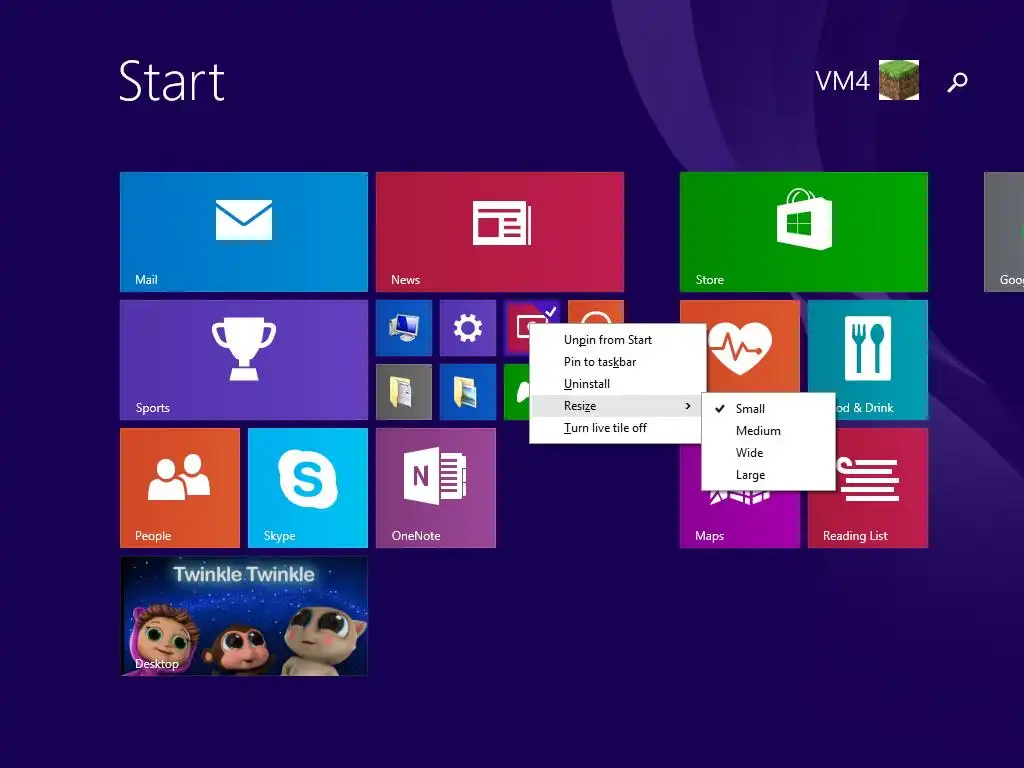The height and width of the screenshot is (768, 1024).
Task: Open the PC Settings gear tile
Action: pyautogui.click(x=468, y=328)
